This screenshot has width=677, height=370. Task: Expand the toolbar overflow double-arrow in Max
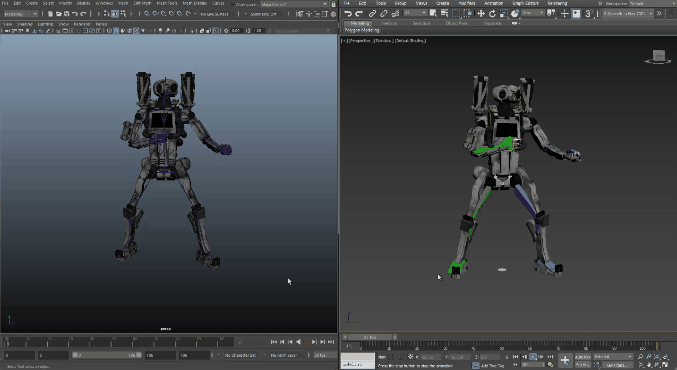click(x=659, y=13)
